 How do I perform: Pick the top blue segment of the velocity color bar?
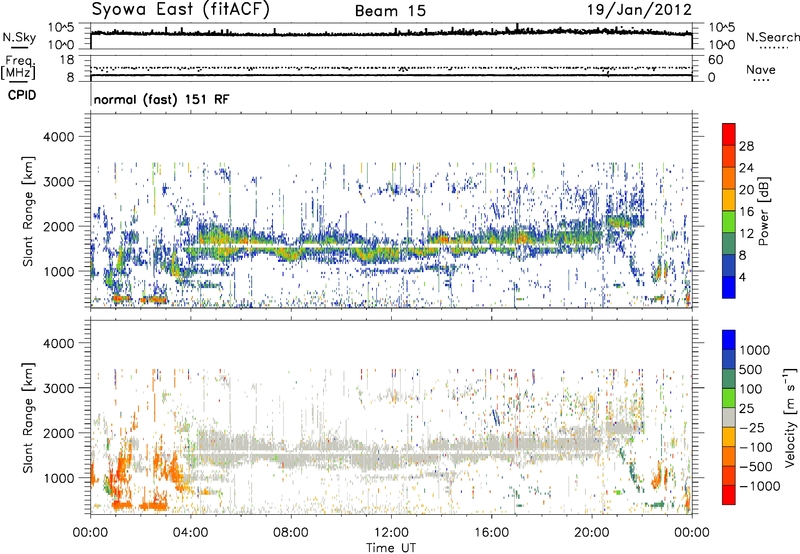729,340
